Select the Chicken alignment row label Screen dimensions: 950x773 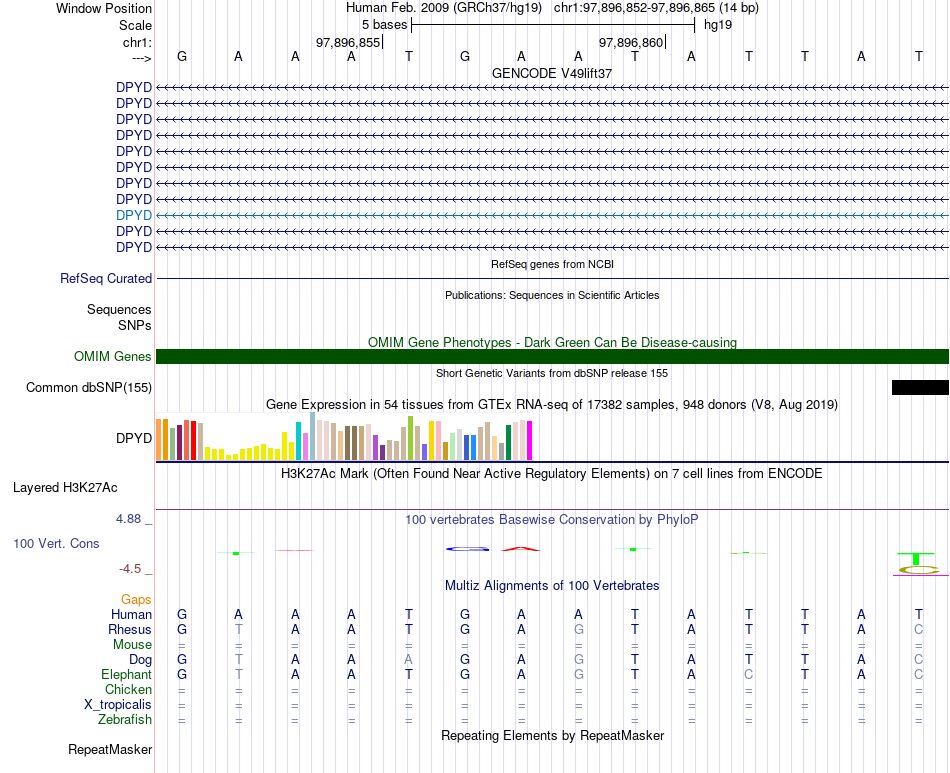coord(128,689)
